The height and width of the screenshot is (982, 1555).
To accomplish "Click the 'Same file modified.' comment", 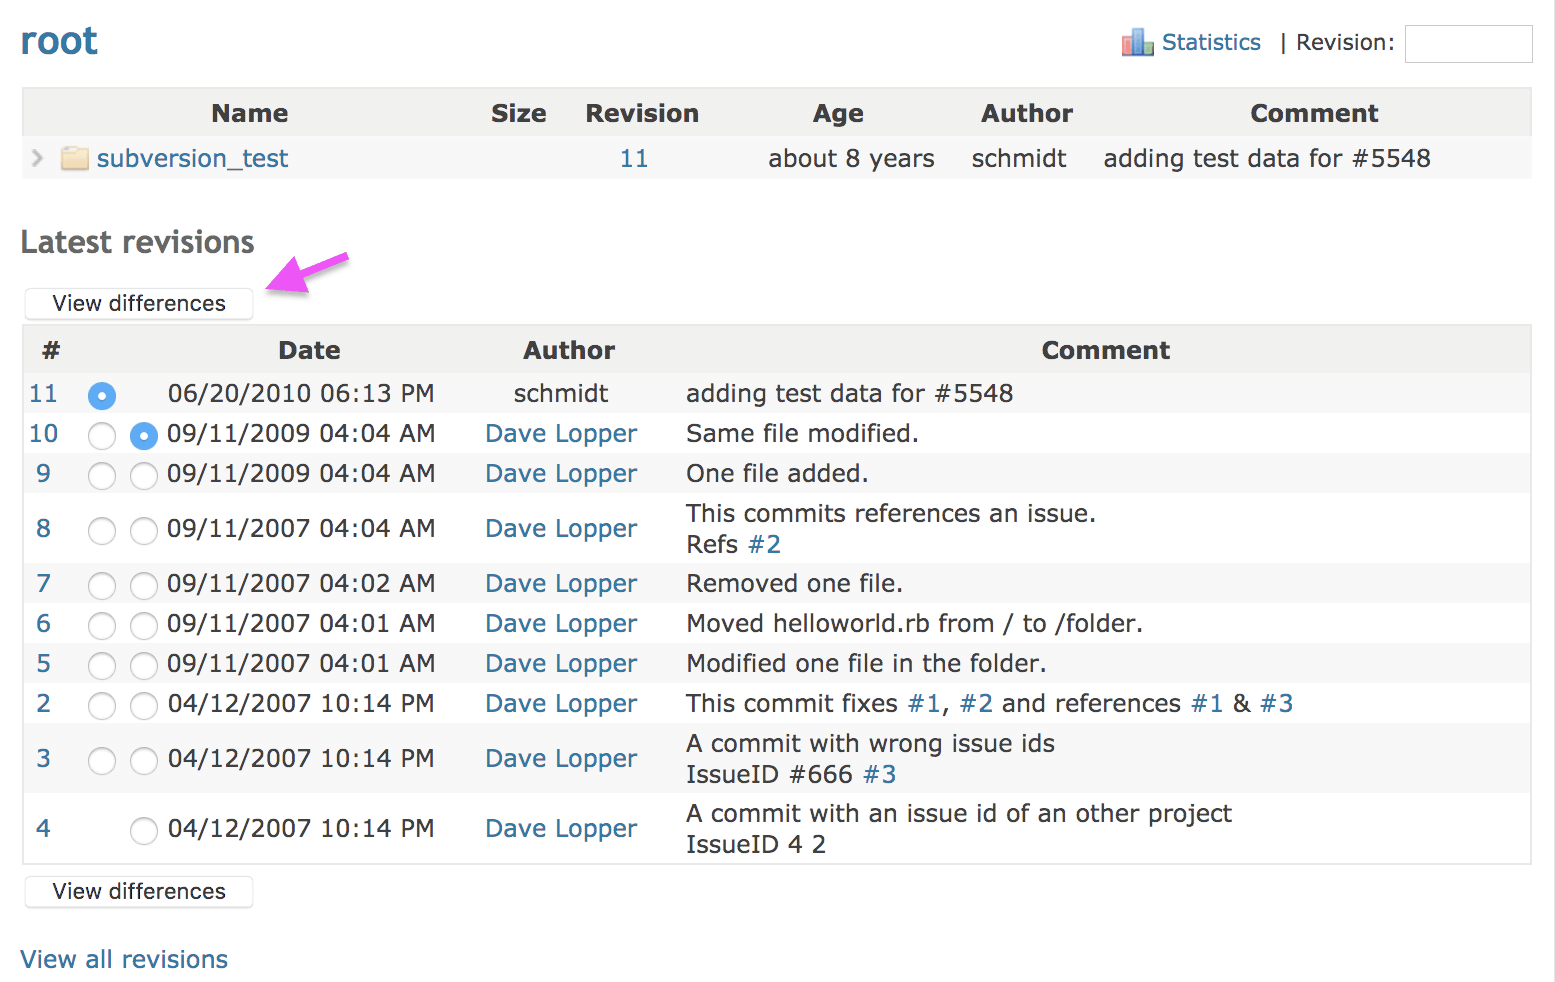I will tap(802, 433).
